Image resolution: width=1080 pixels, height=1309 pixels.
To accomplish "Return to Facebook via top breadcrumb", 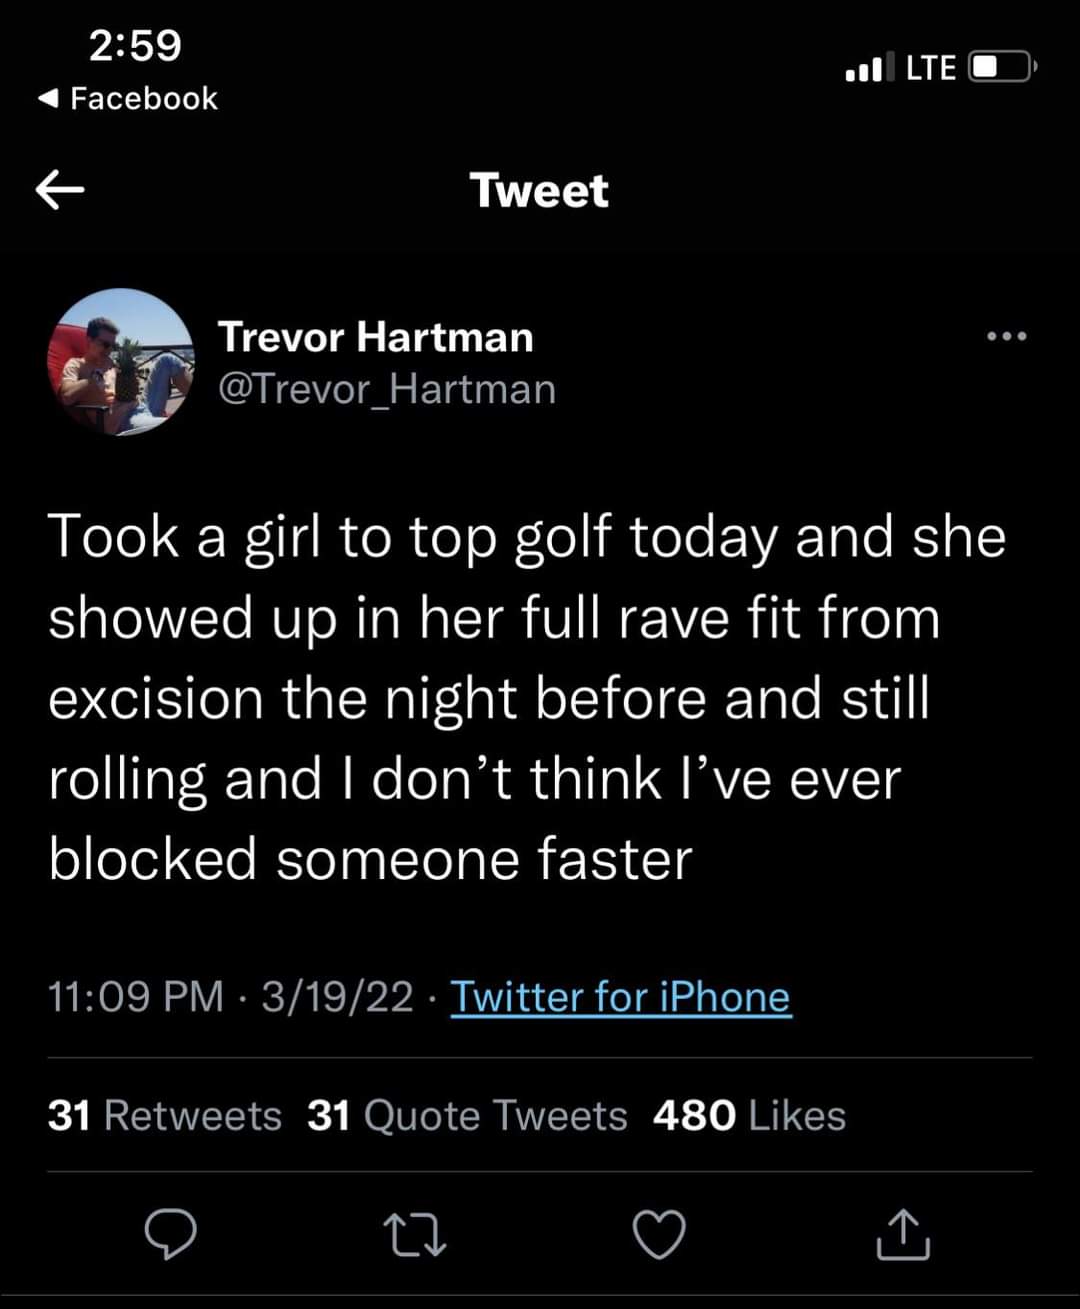I will [127, 98].
